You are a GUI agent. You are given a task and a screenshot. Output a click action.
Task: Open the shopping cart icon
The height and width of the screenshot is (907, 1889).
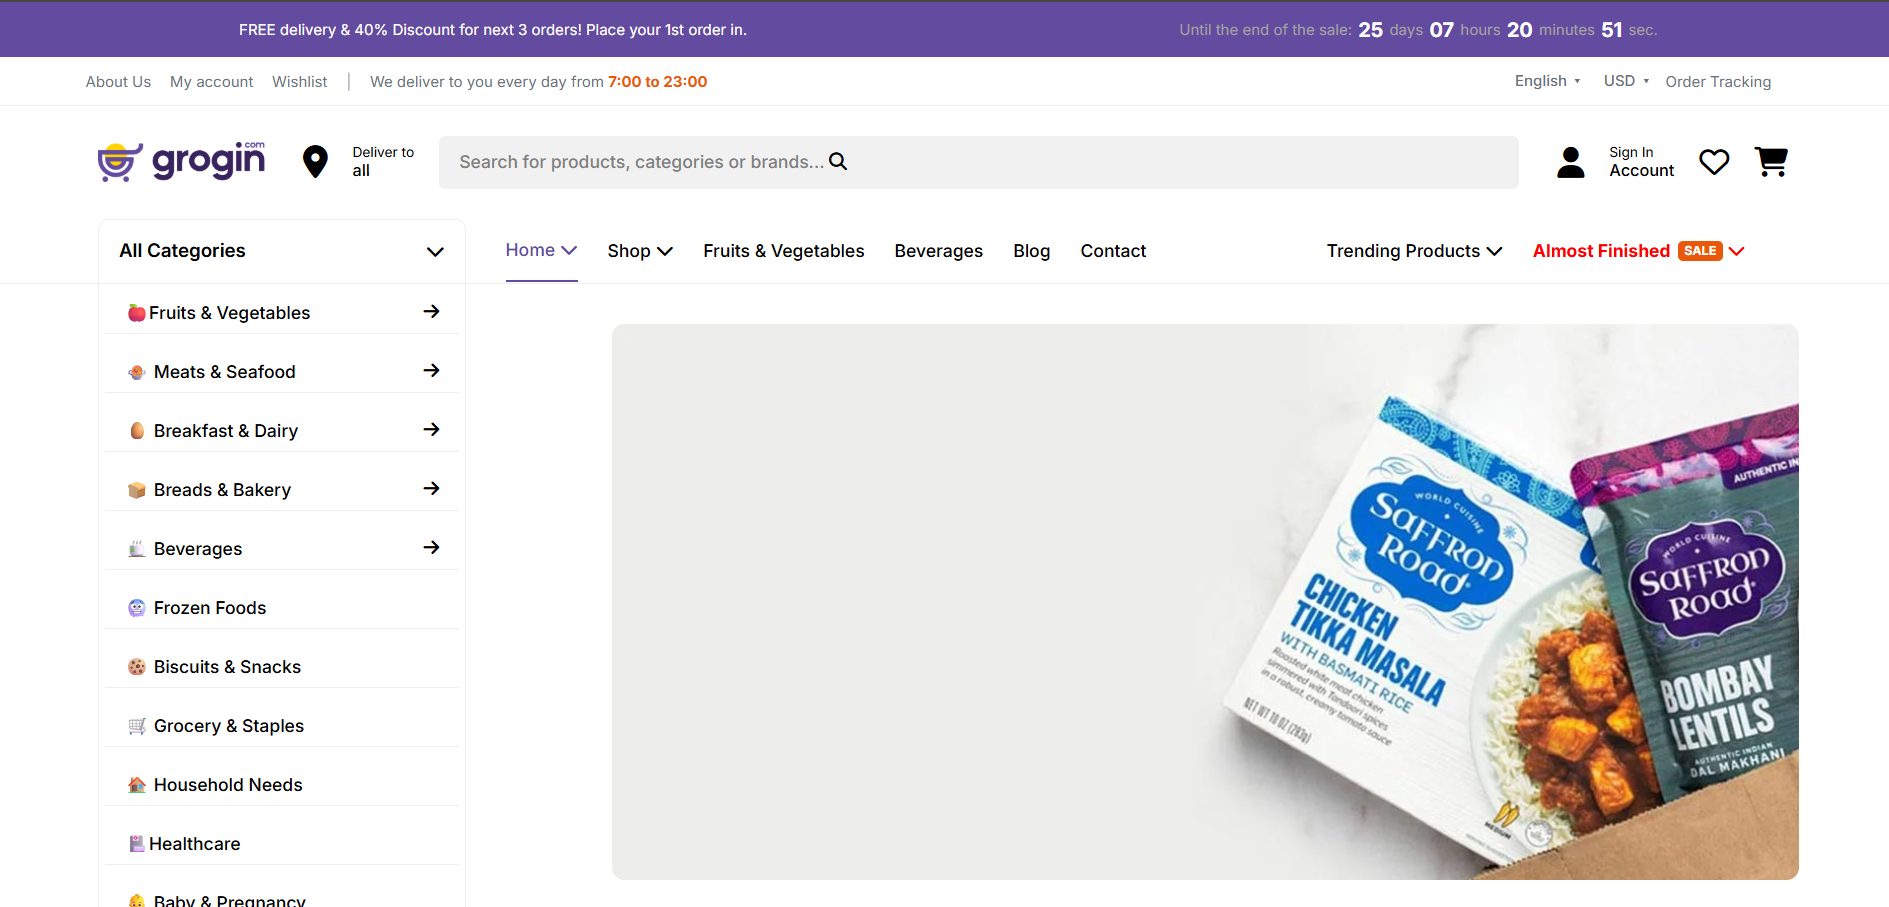[1770, 162]
